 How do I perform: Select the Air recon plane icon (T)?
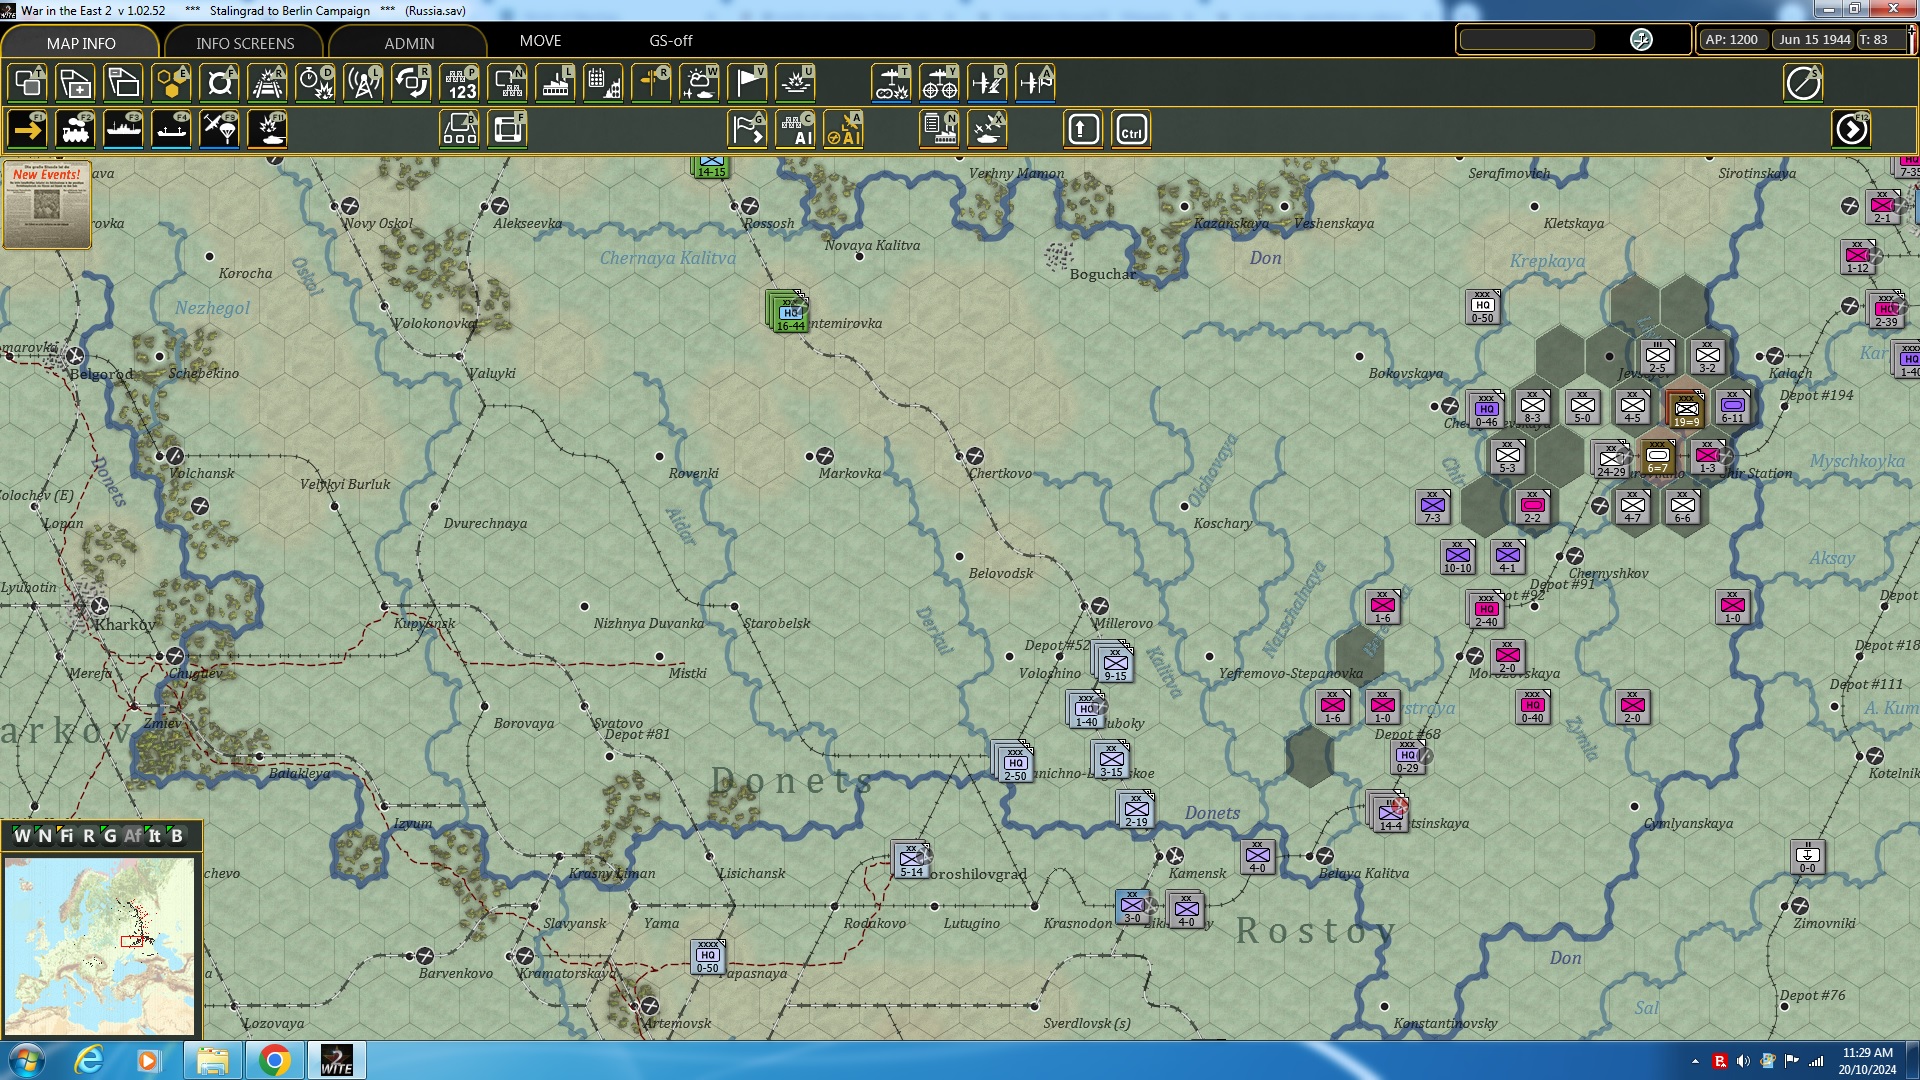891,83
